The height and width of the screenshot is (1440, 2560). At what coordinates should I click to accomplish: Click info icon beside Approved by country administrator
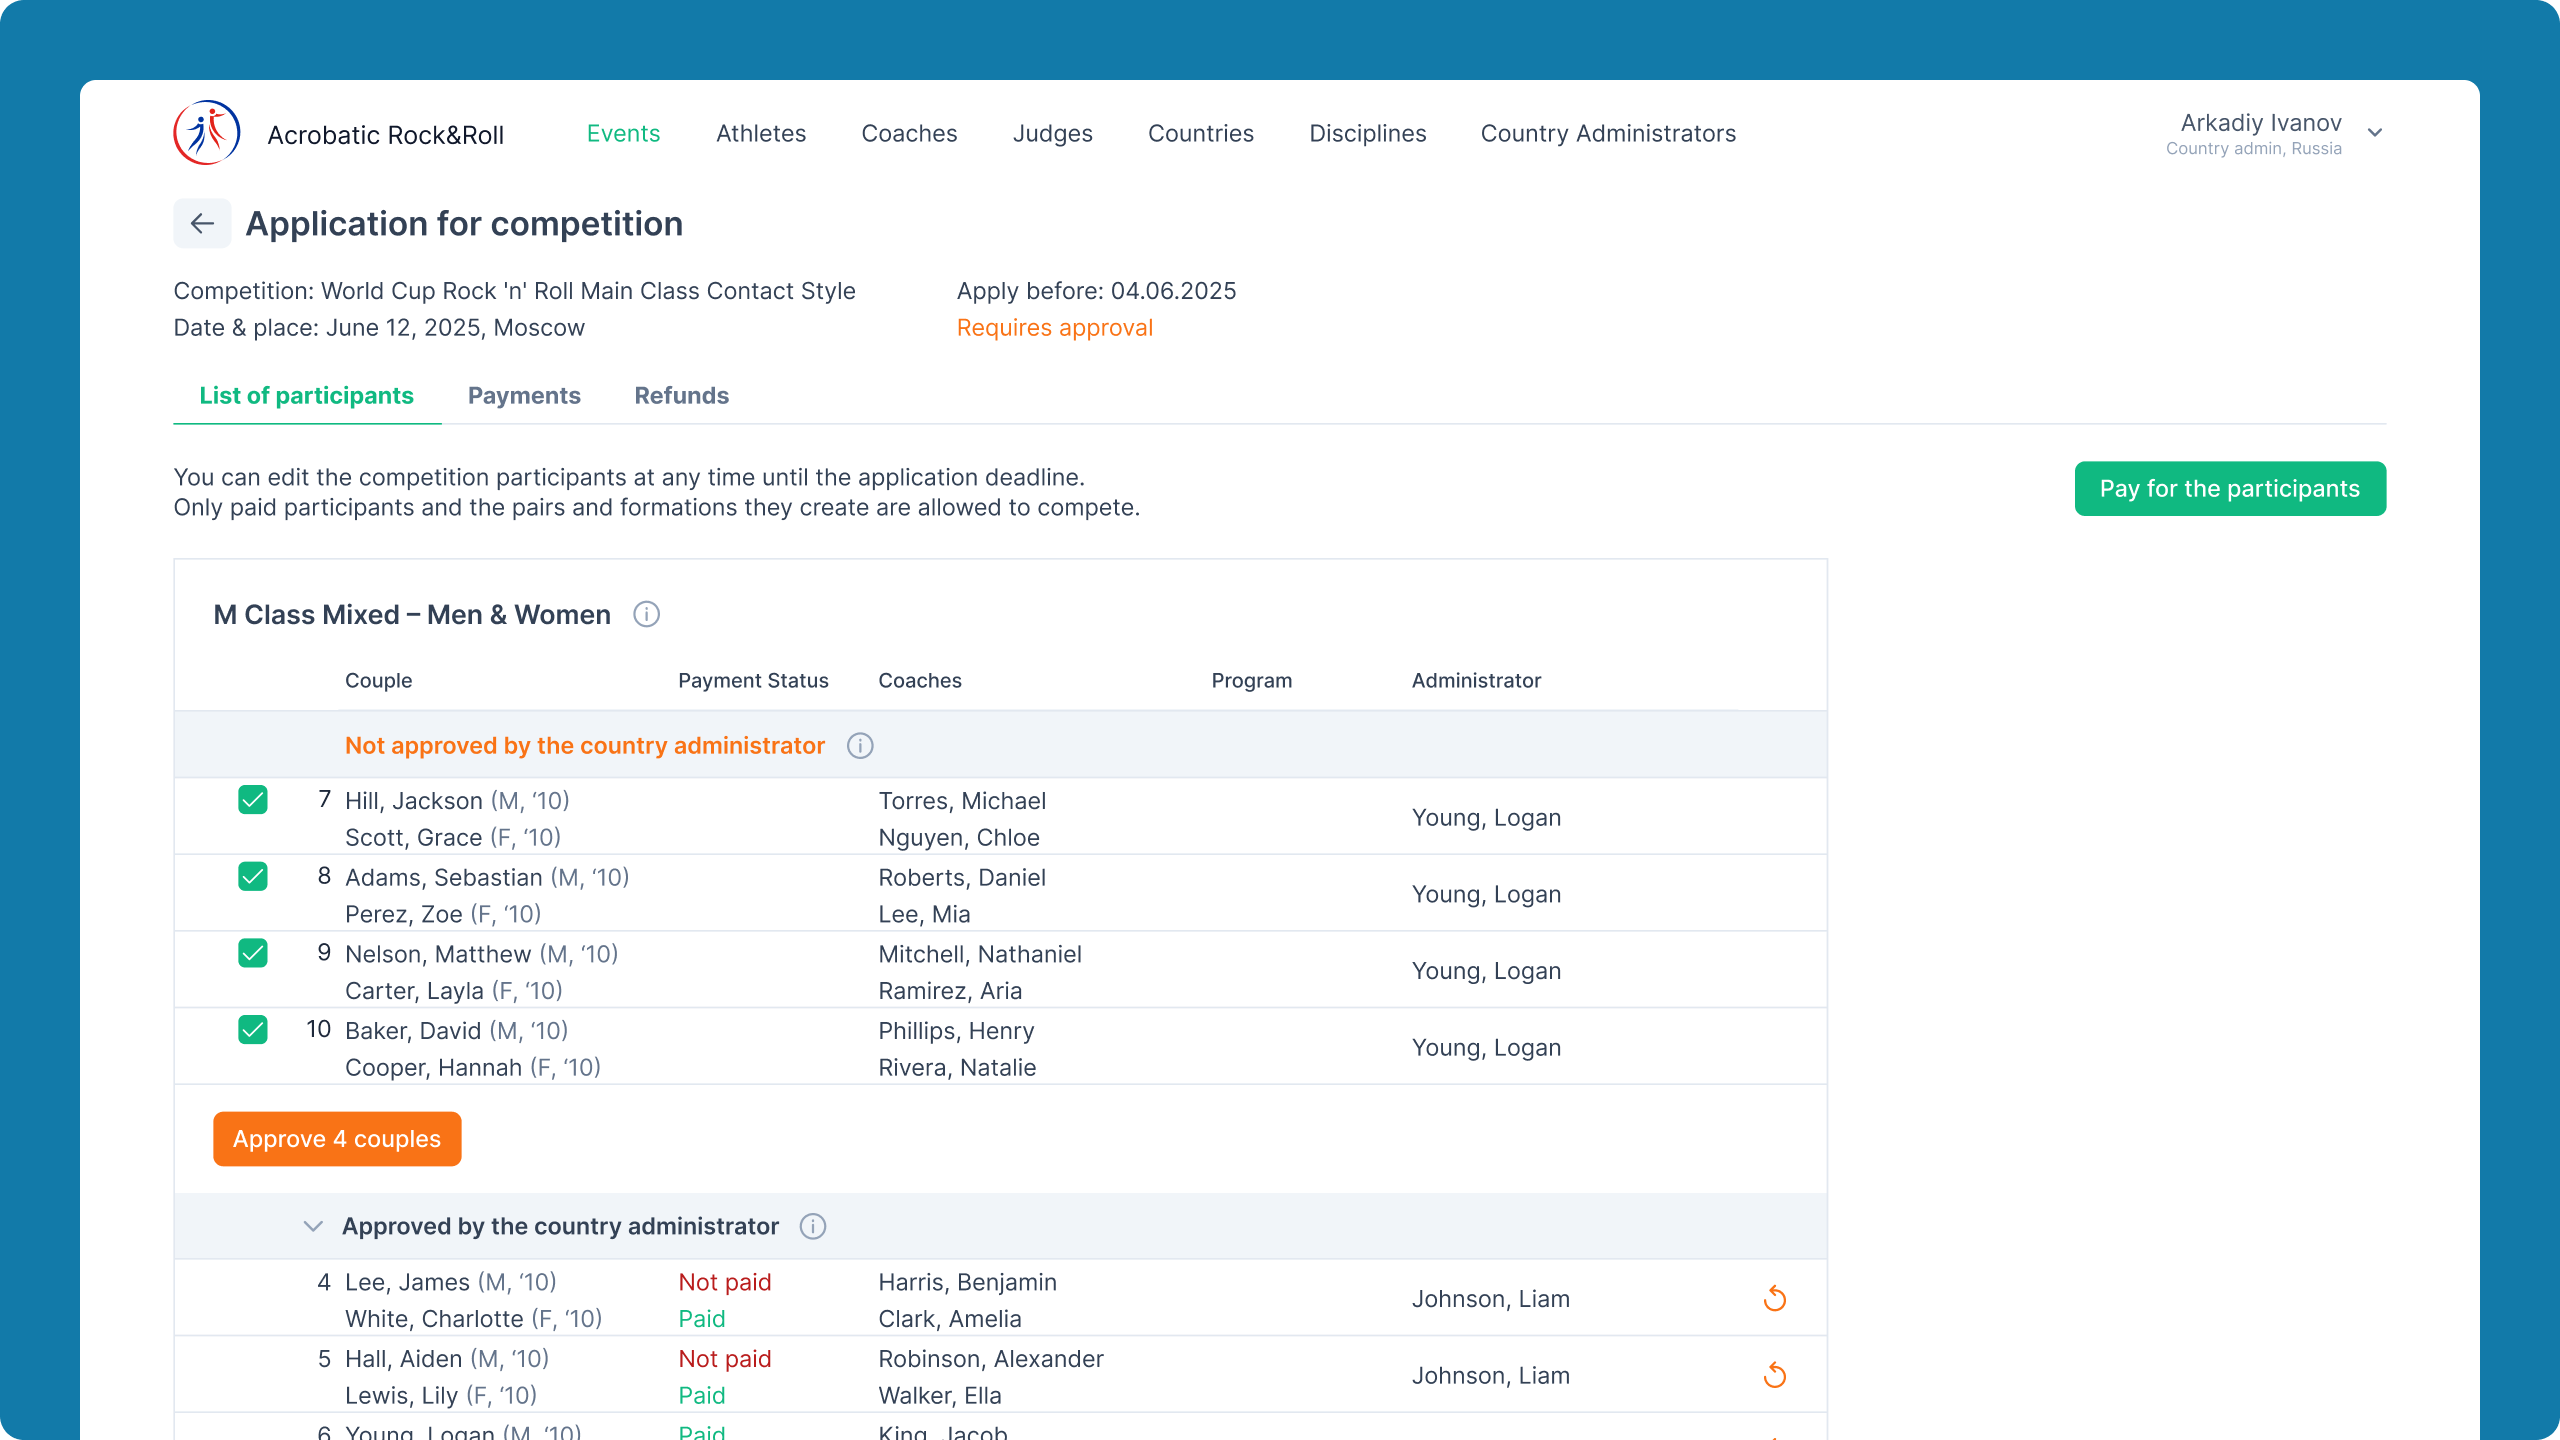[x=813, y=1226]
